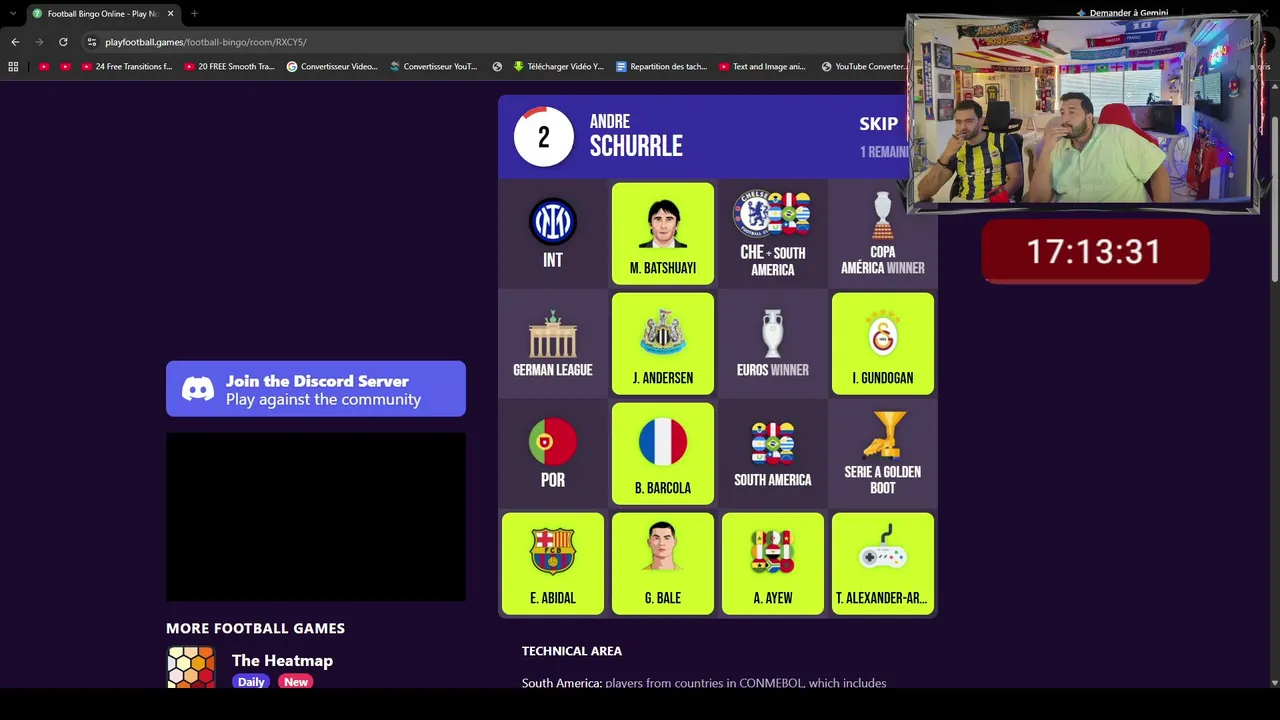1280x720 pixels.
Task: Click the webcam overlay of two streamers
Action: pyautogui.click(x=1082, y=113)
